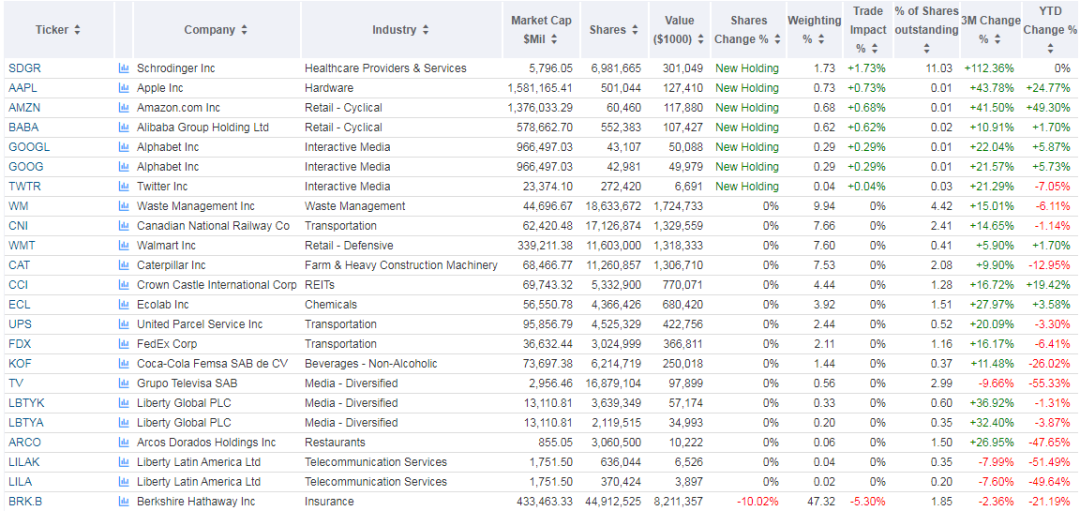Open chart icon for Coca-Cola Femsa SAB de CV

pos(124,364)
